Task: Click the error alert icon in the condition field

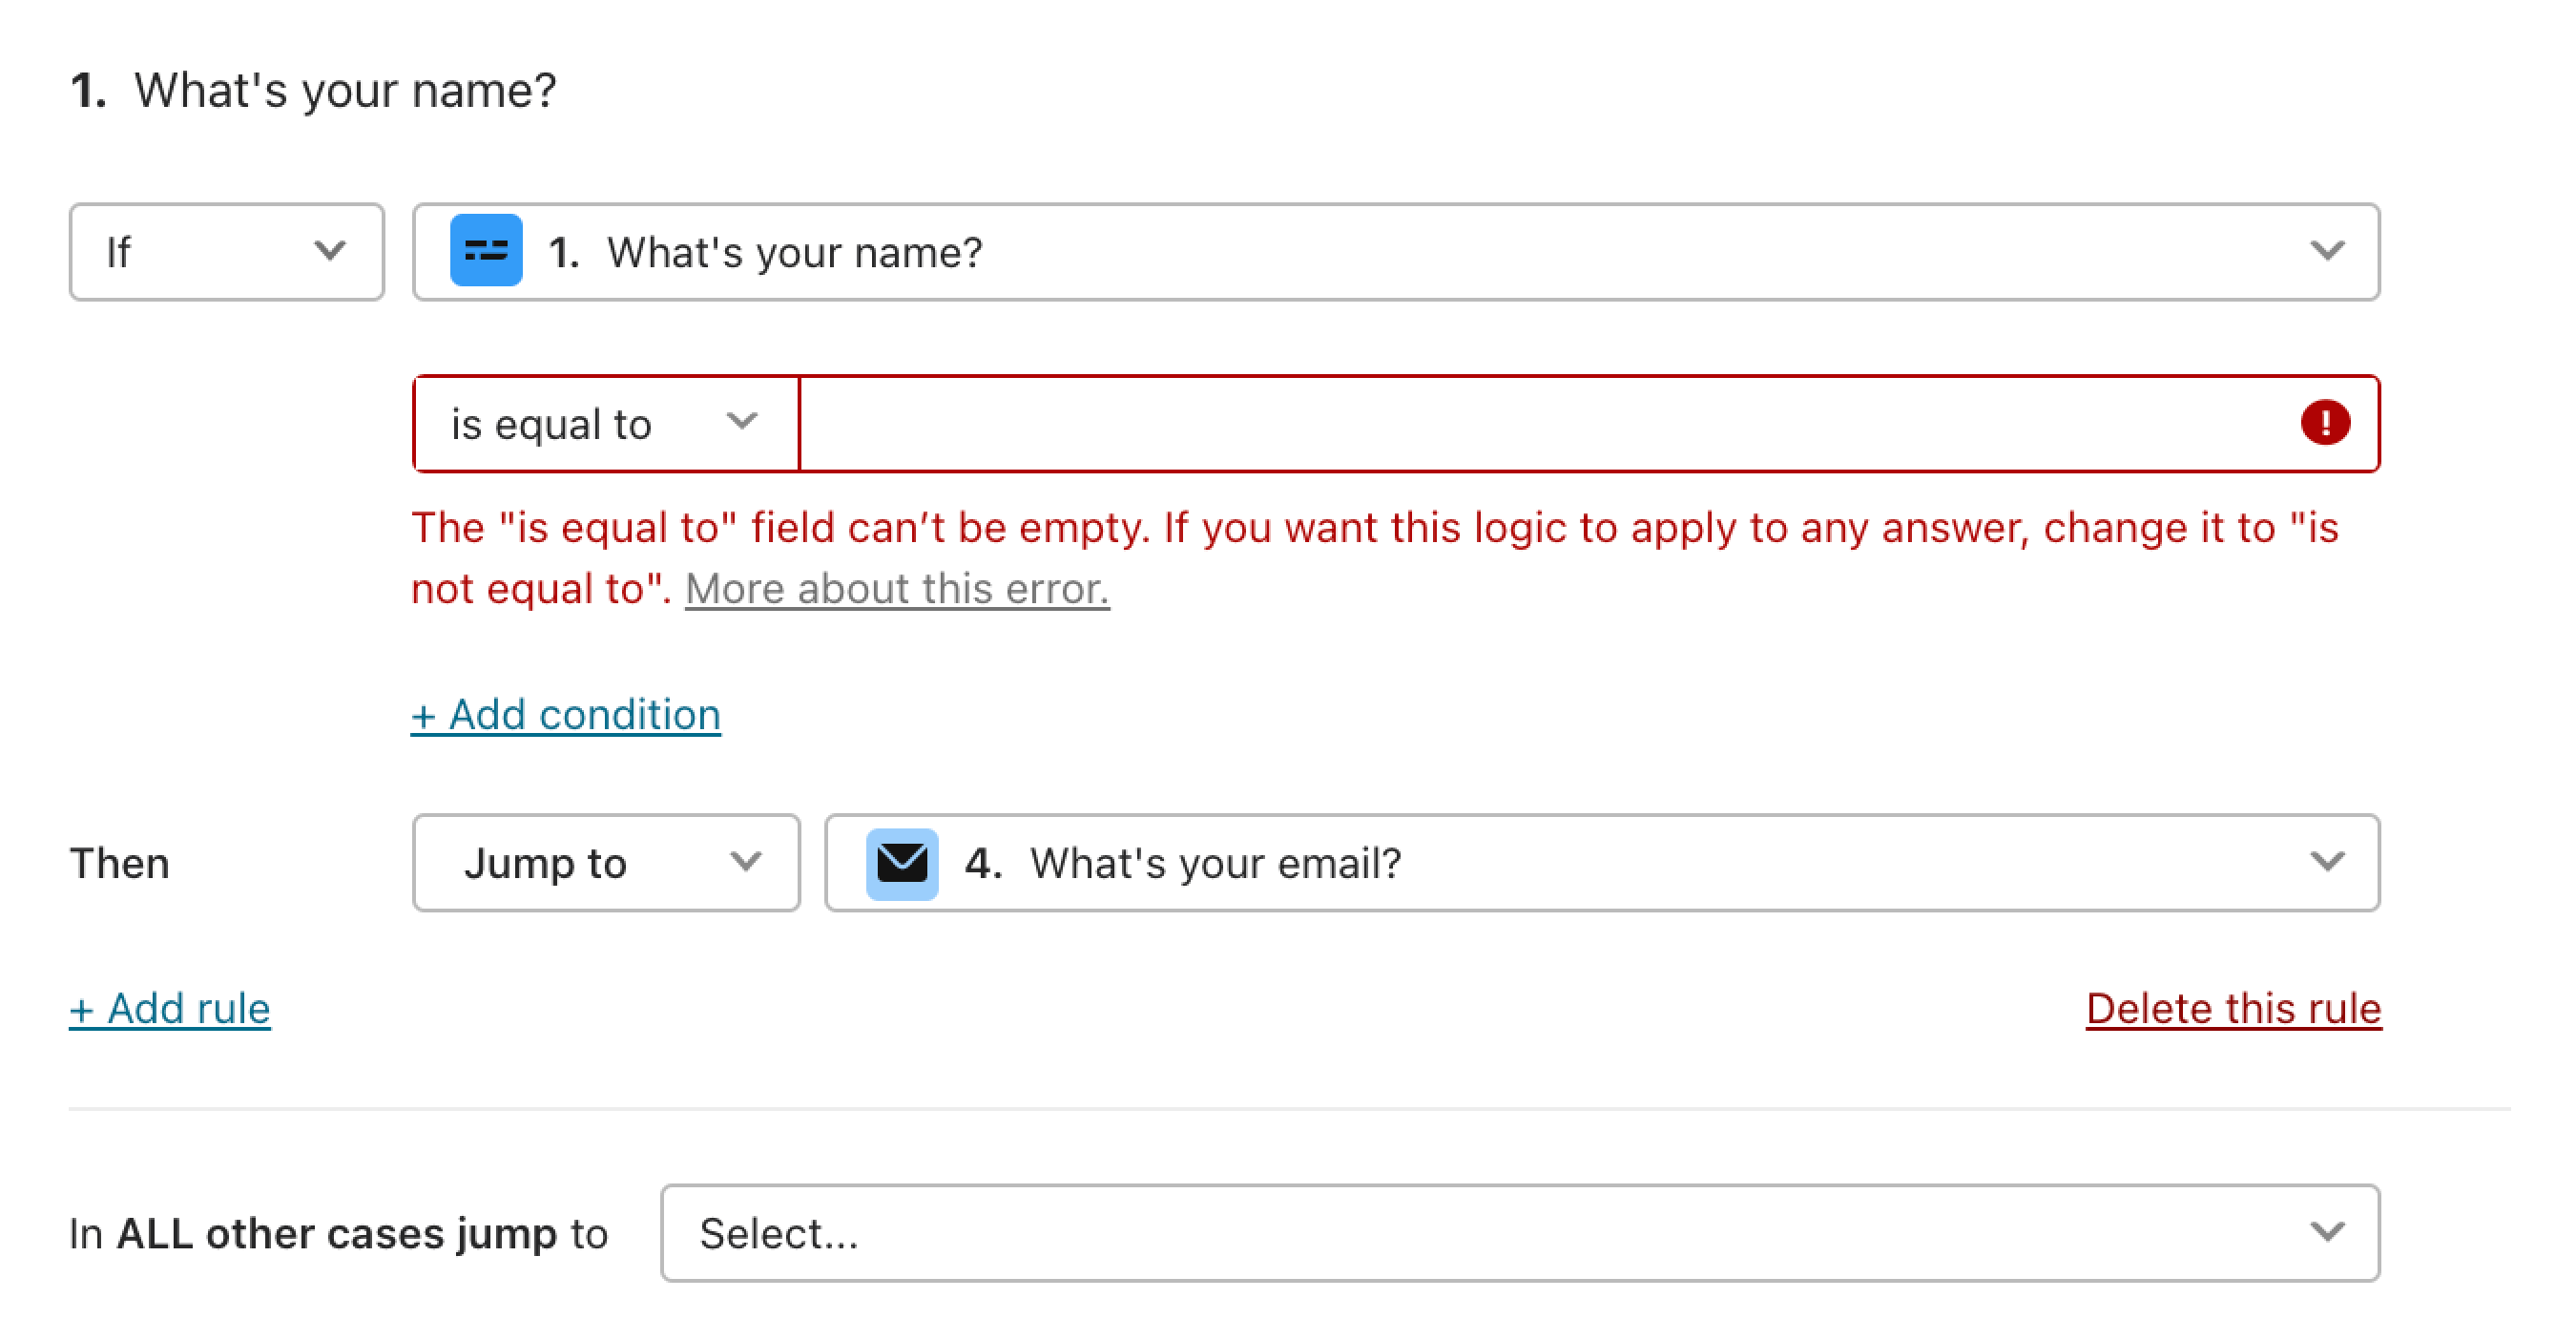Action: pos(2326,423)
